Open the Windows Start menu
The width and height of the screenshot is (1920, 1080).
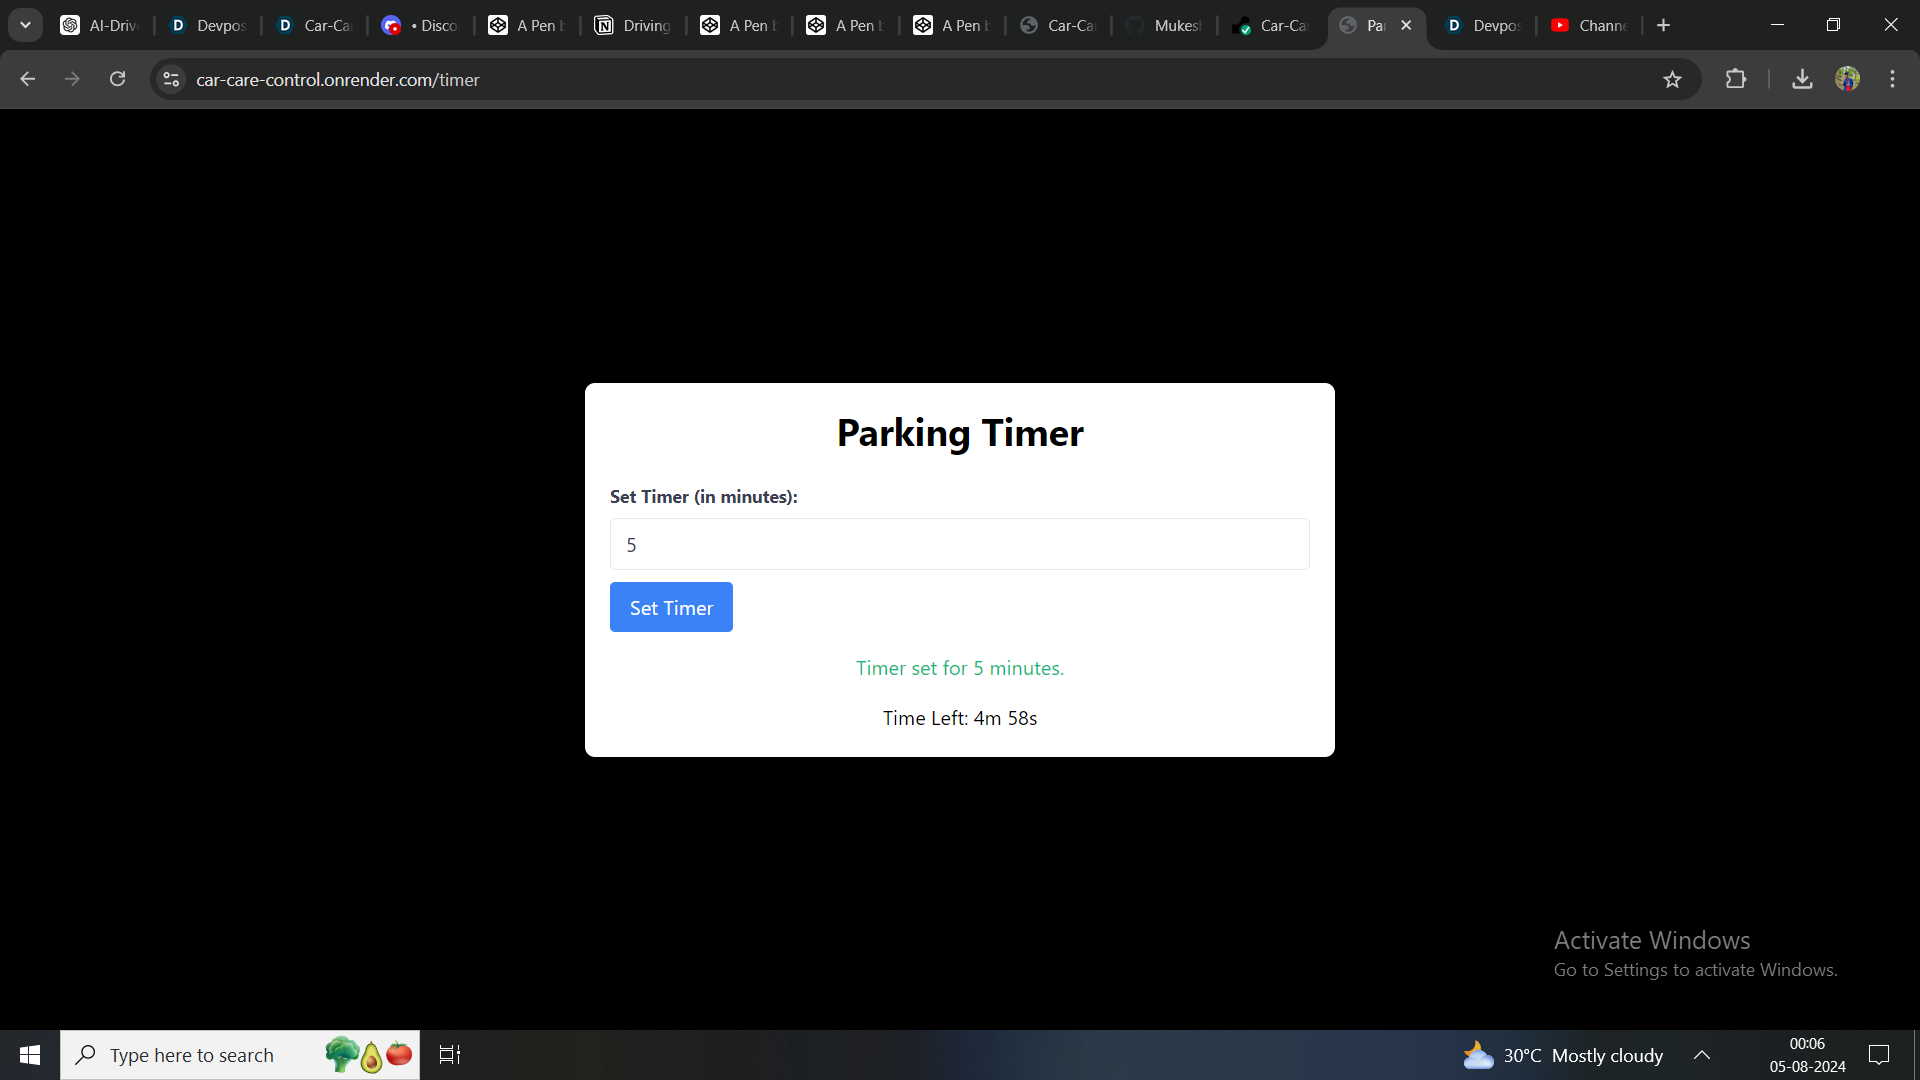coord(29,1054)
